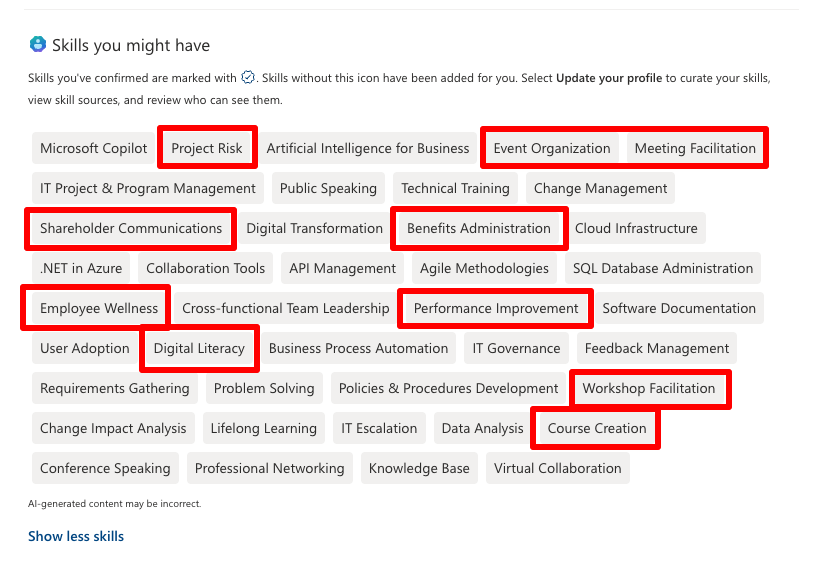Click the .NET in Azure skill
831x570 pixels.
pos(81,268)
